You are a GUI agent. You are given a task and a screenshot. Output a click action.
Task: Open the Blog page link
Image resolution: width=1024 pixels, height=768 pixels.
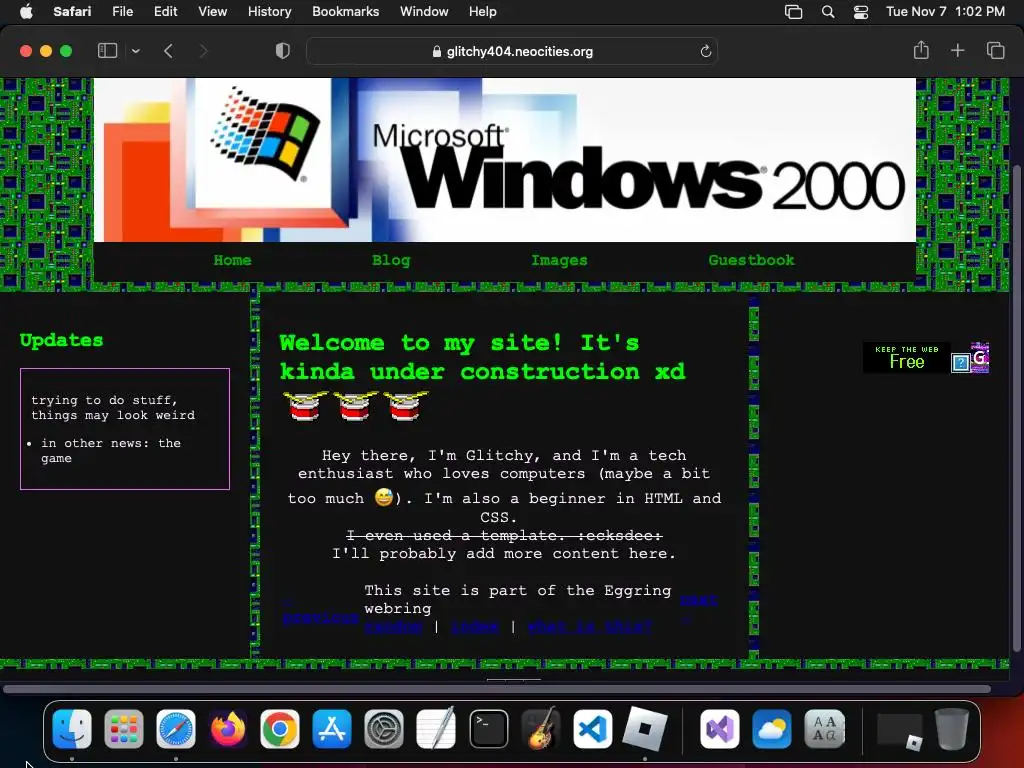[x=391, y=260]
